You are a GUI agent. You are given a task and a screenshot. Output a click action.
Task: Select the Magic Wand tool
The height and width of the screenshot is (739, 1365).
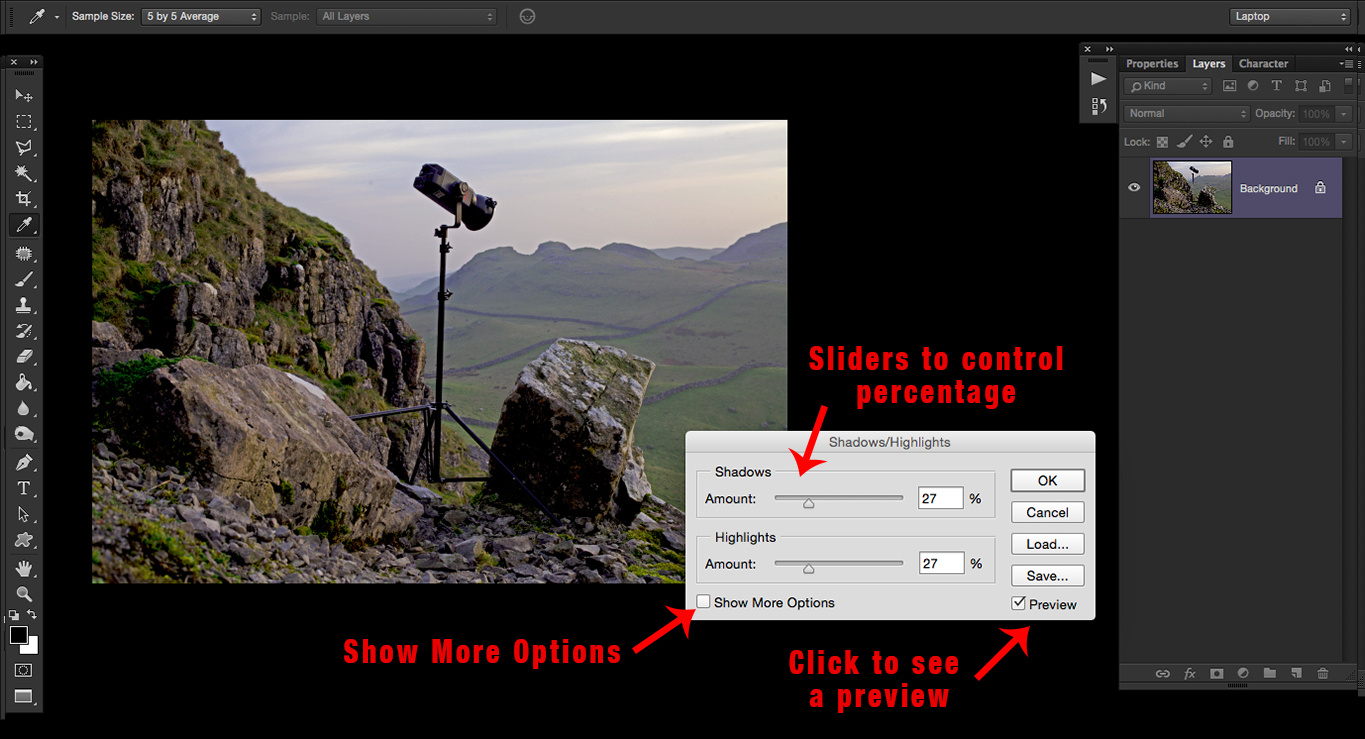(24, 174)
